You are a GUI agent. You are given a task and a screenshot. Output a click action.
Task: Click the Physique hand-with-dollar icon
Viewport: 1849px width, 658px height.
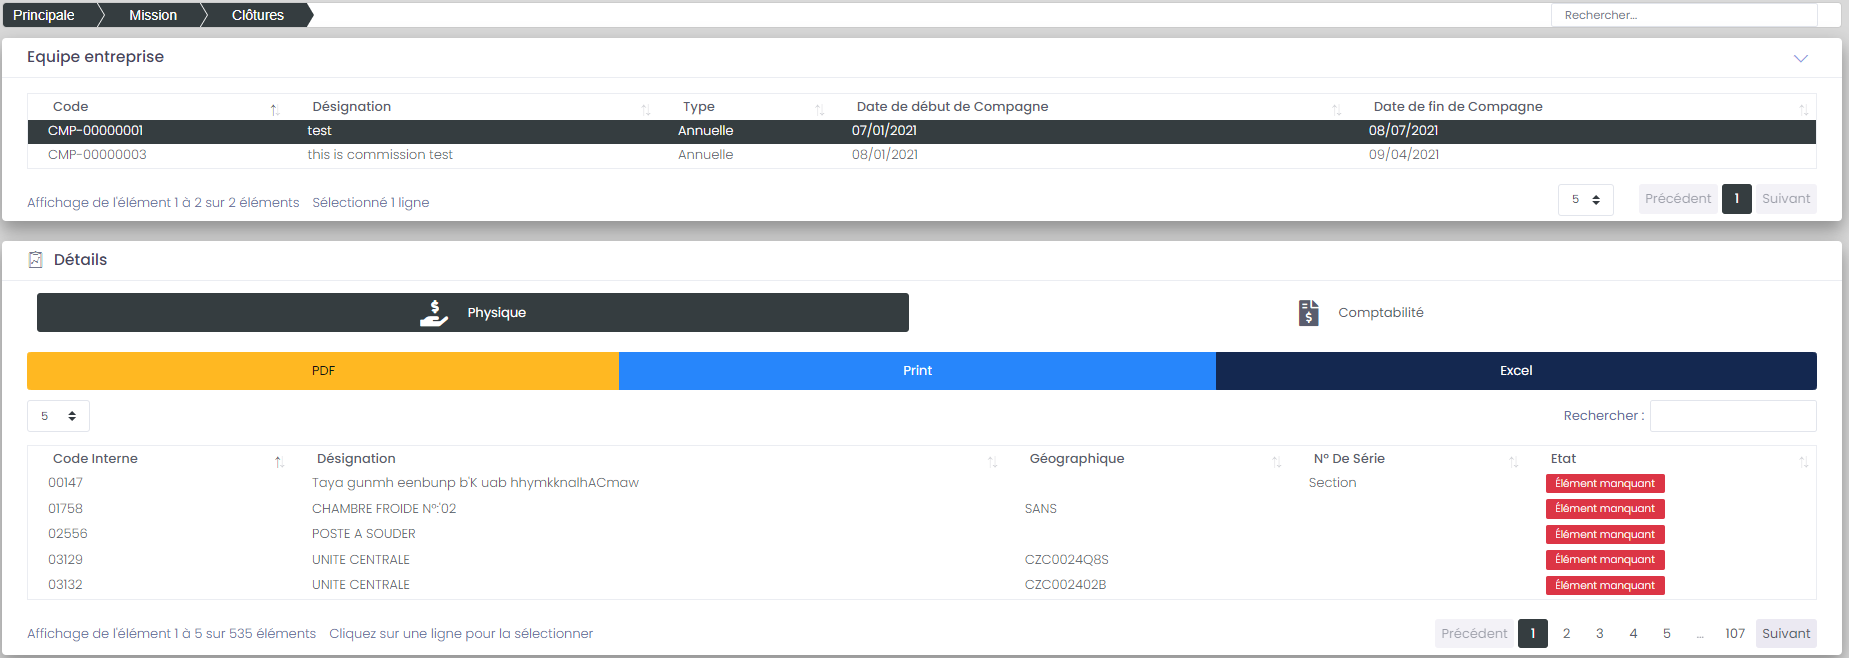coord(434,313)
